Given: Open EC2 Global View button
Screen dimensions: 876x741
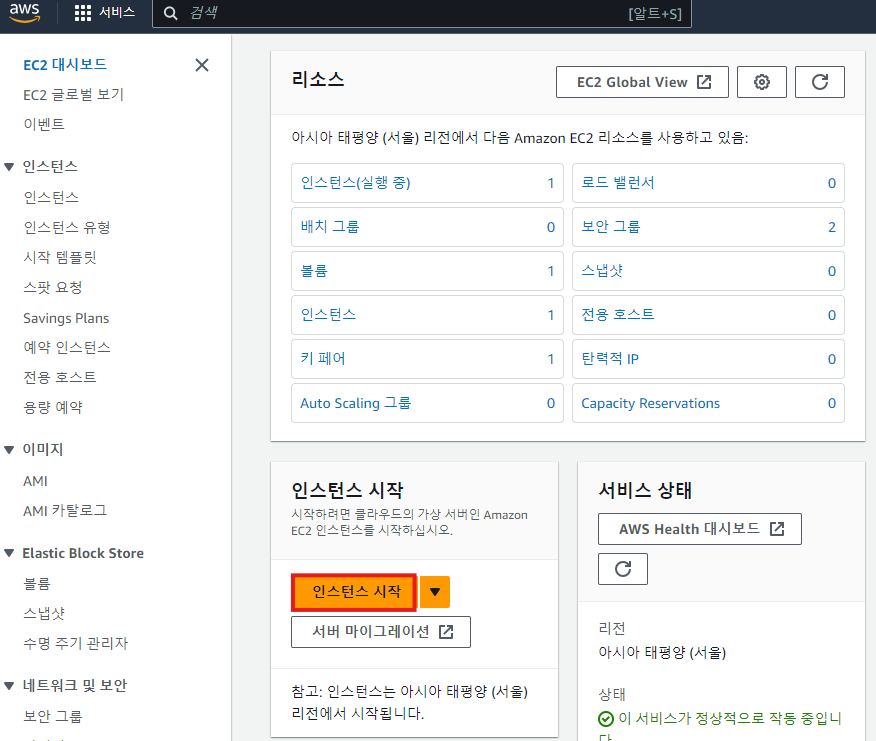Looking at the screenshot, I should tap(642, 82).
